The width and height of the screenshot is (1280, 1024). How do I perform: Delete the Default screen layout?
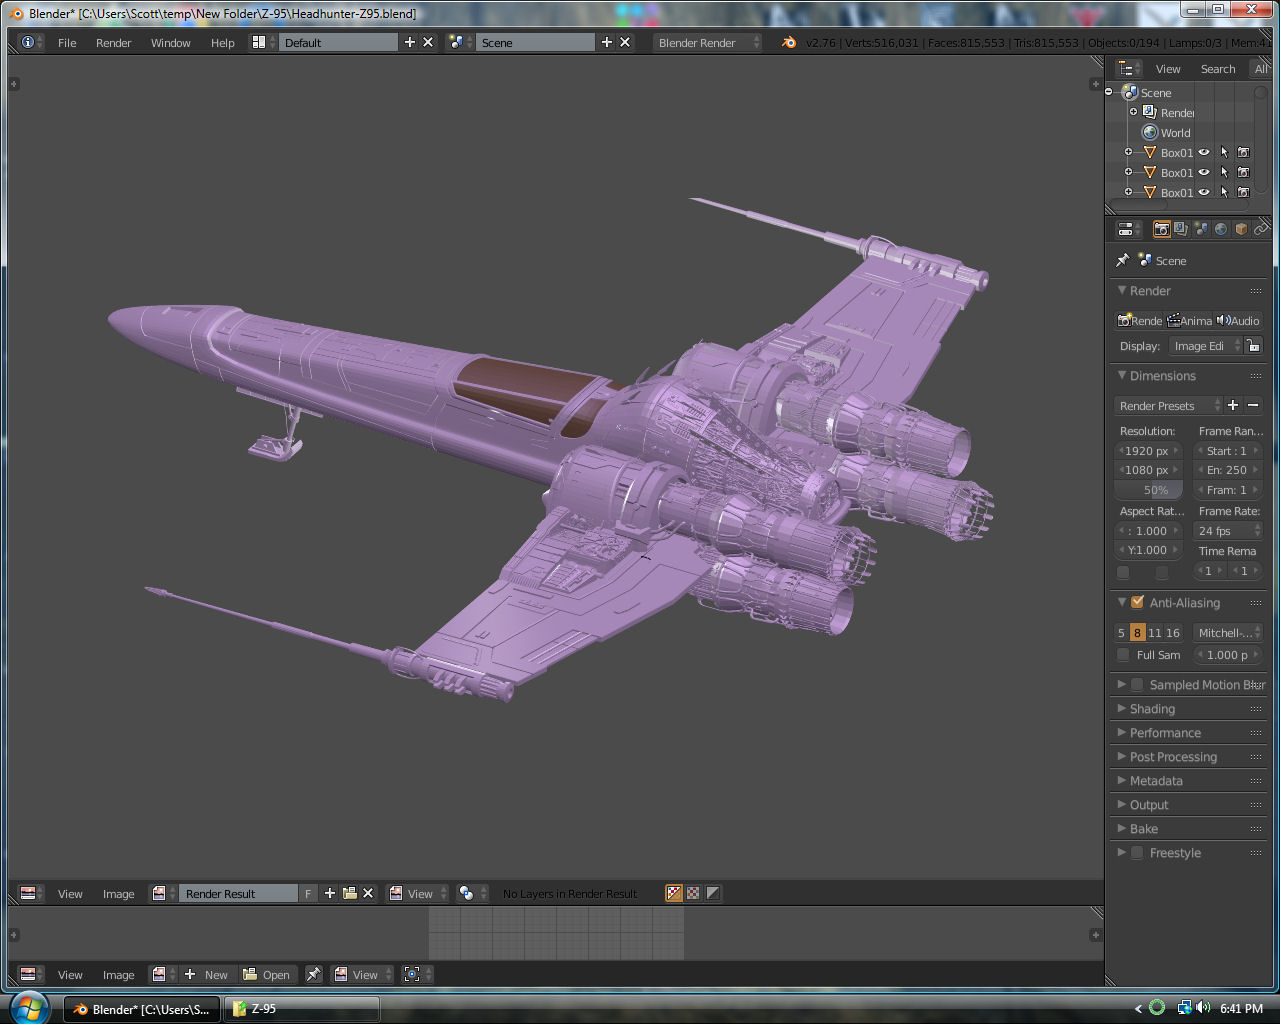[428, 42]
